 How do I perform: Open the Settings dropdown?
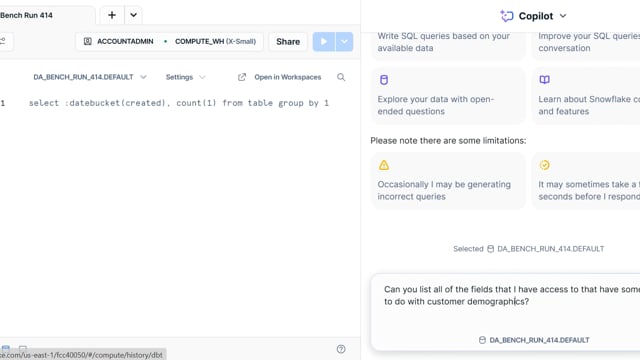pyautogui.click(x=185, y=77)
